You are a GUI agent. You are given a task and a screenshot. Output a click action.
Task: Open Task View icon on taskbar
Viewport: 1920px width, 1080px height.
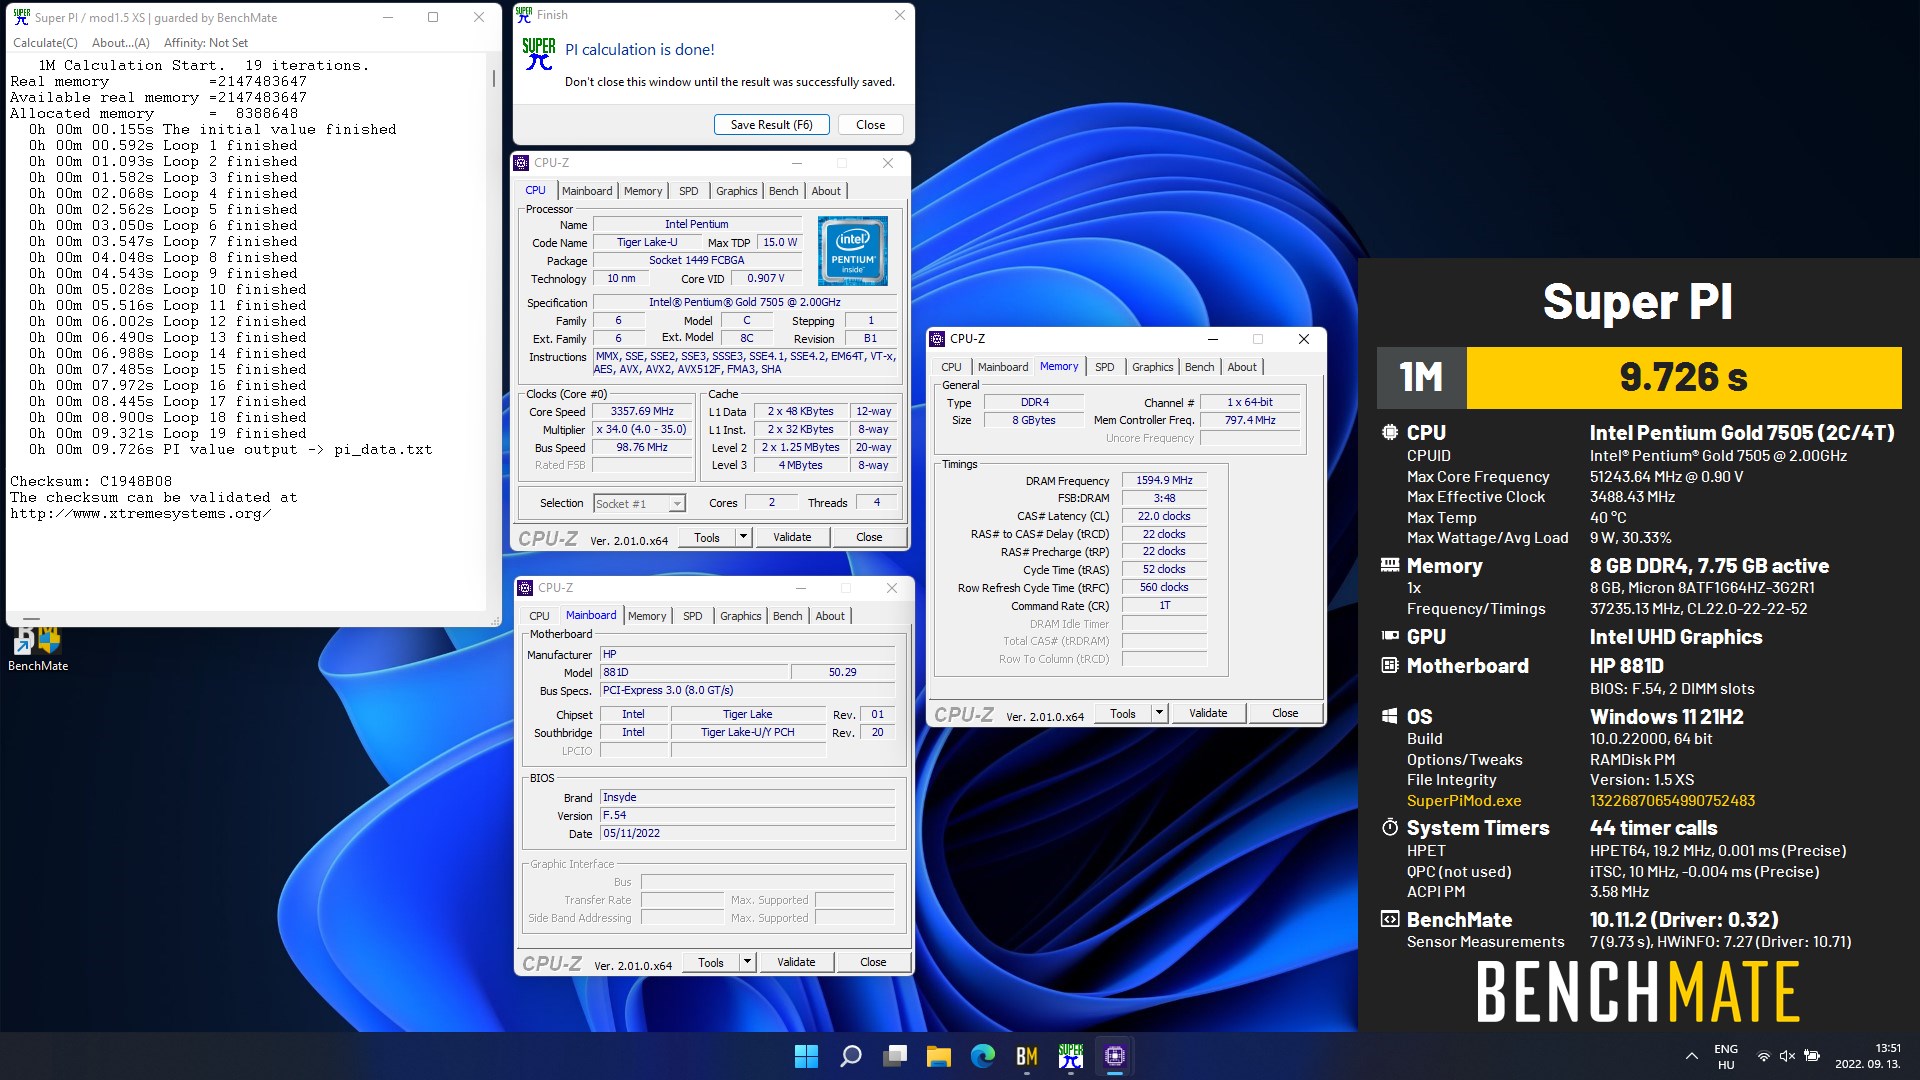click(895, 1056)
